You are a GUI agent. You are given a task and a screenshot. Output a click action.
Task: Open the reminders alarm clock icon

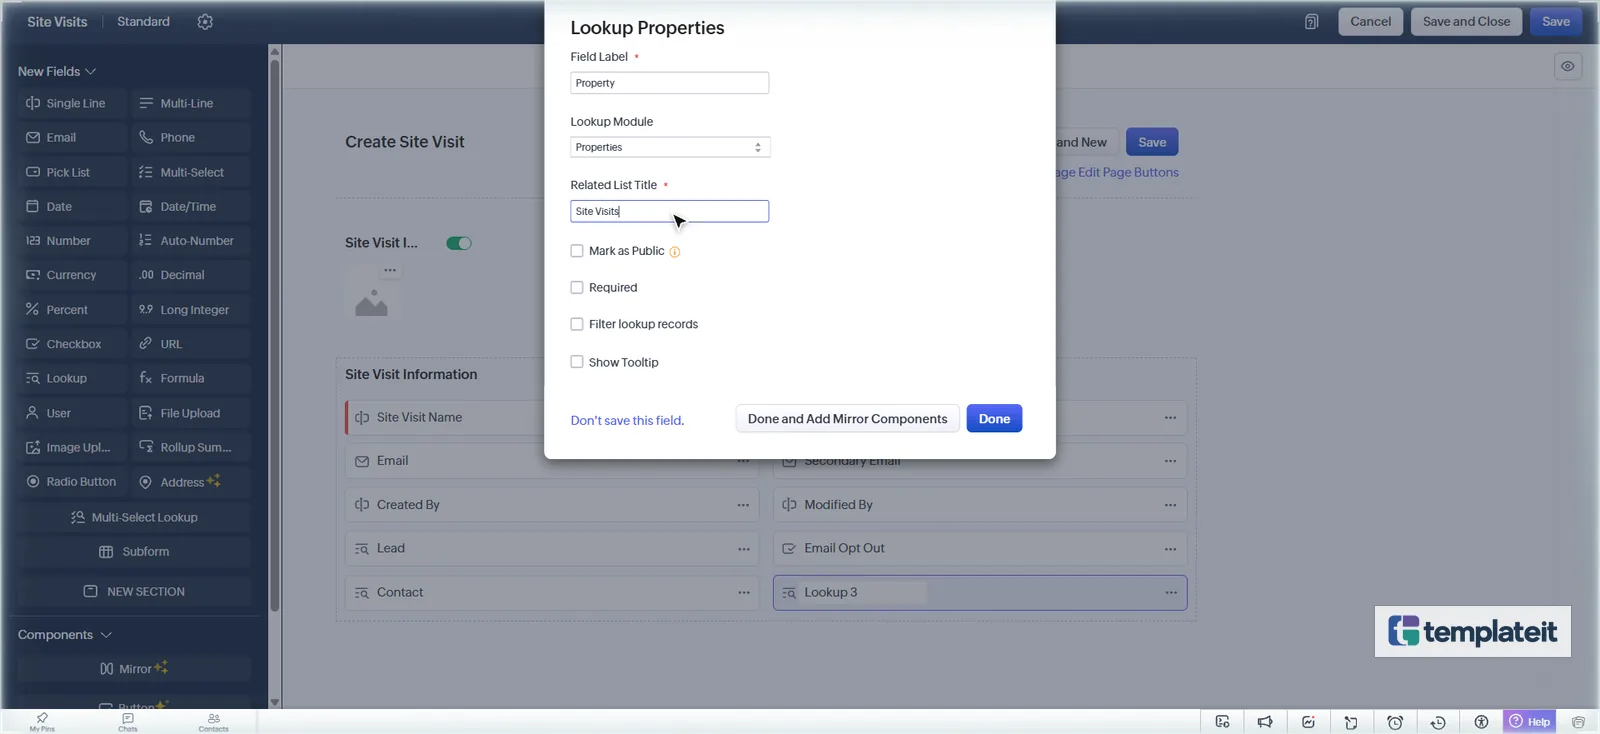click(1395, 722)
